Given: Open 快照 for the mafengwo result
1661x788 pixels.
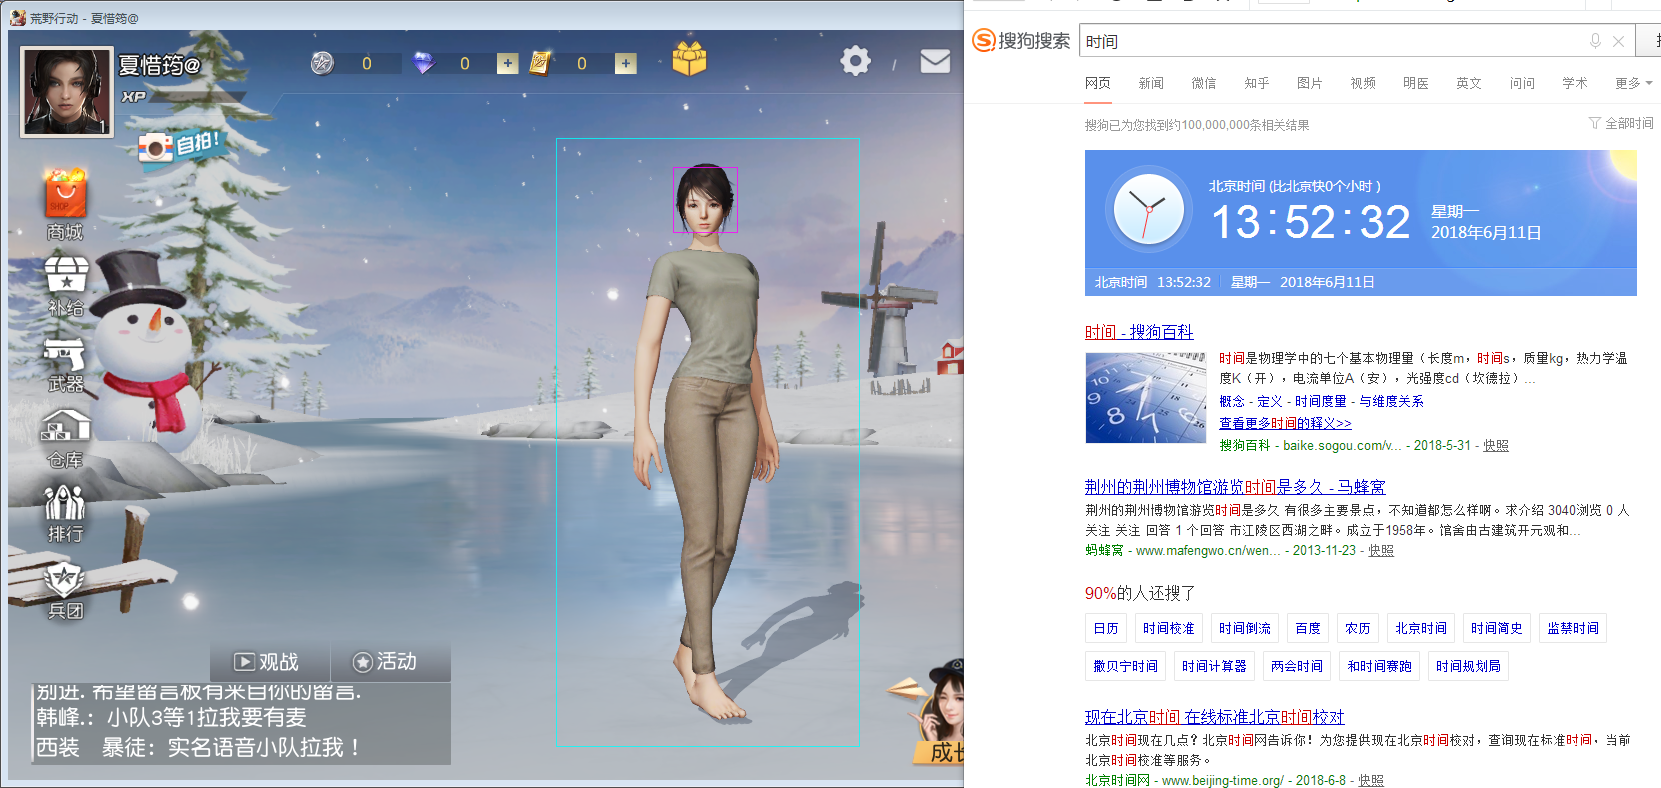Looking at the screenshot, I should [1381, 551].
